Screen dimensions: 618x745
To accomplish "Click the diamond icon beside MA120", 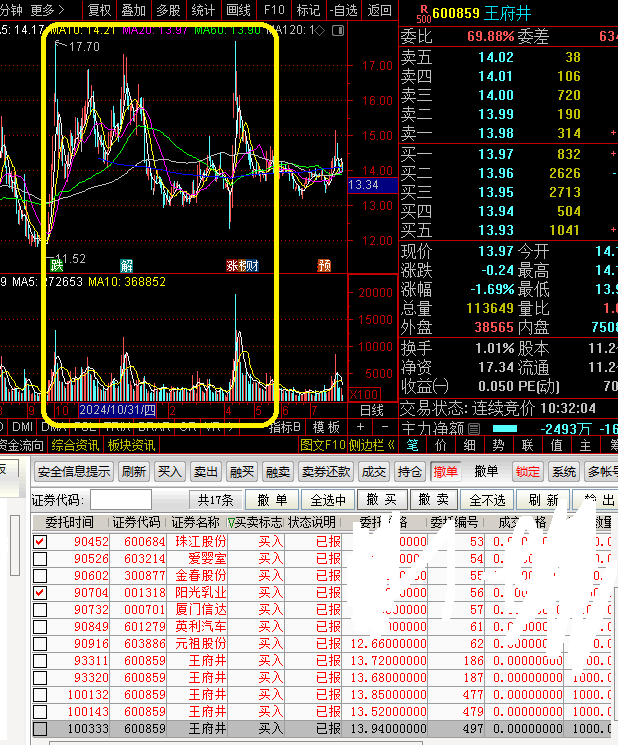I will (x=320, y=31).
